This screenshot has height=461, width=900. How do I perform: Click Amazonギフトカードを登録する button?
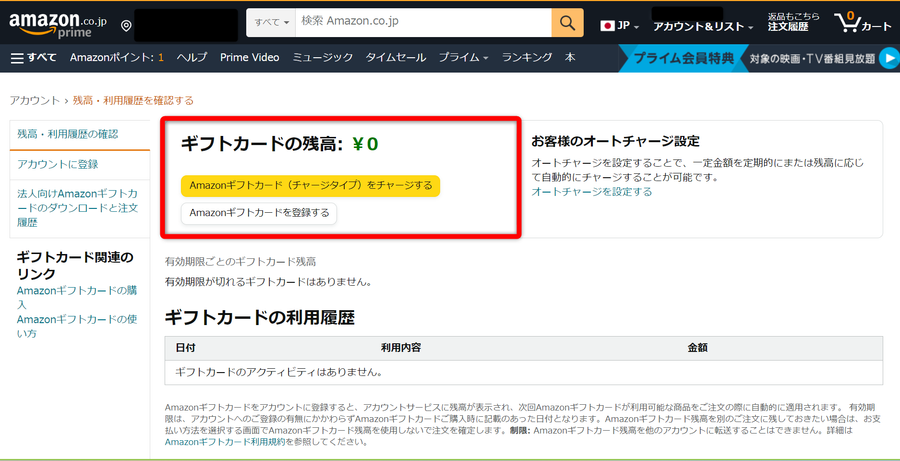click(259, 213)
